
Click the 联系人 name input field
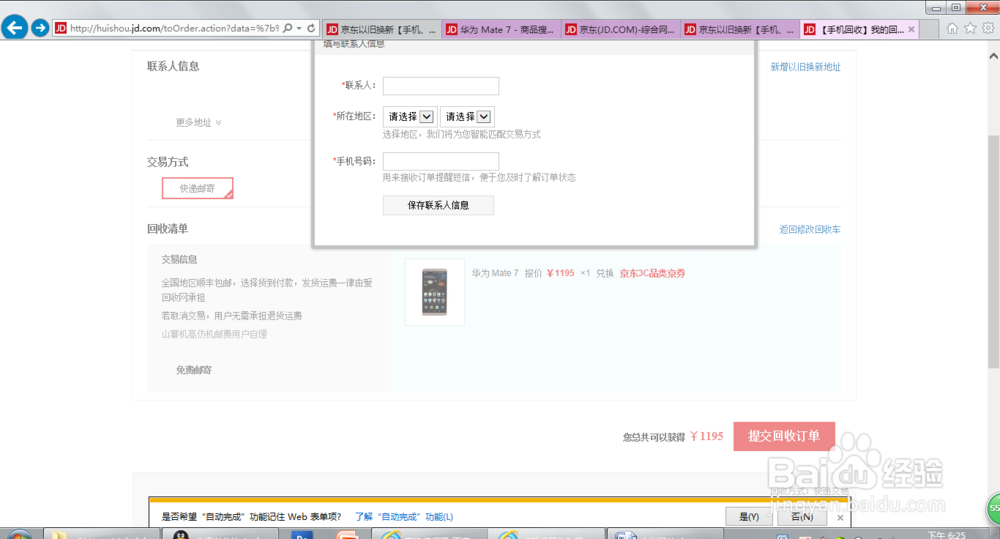click(441, 85)
